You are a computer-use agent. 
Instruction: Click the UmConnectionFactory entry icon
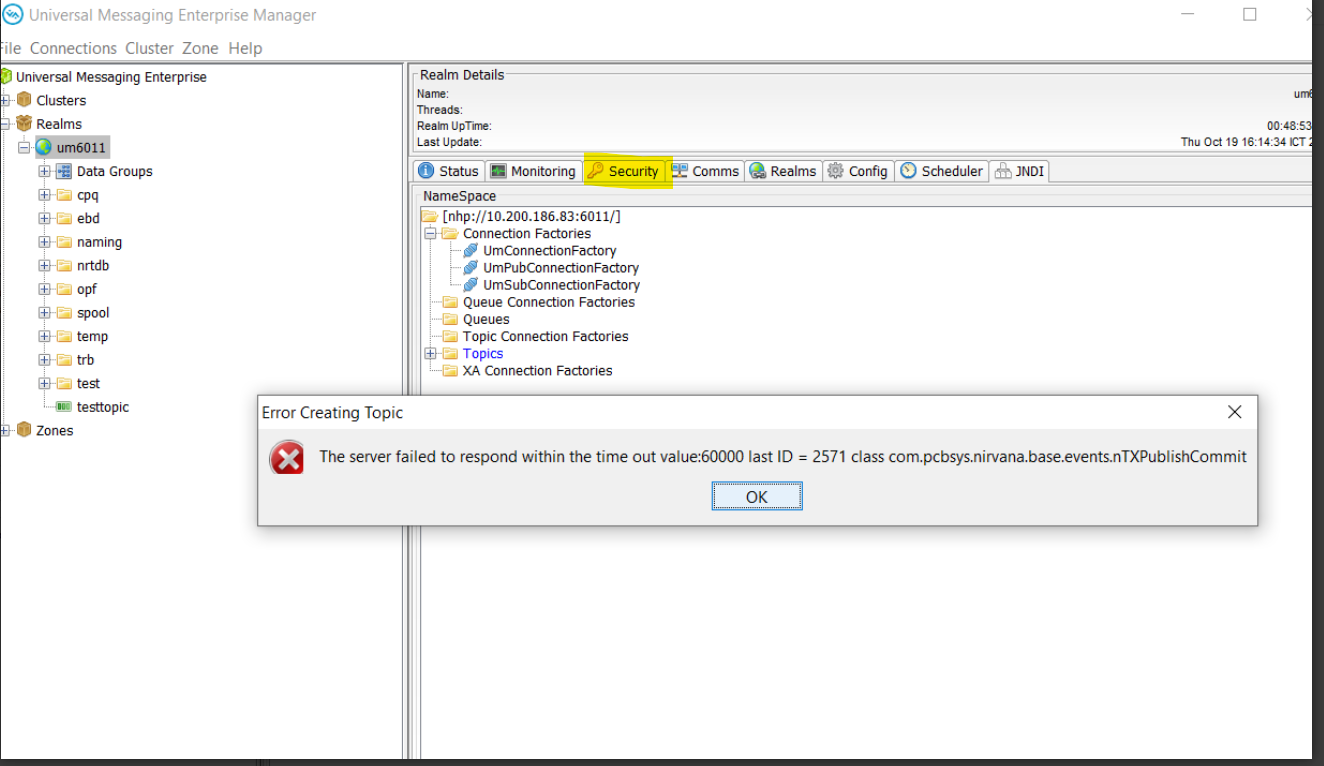tap(471, 250)
